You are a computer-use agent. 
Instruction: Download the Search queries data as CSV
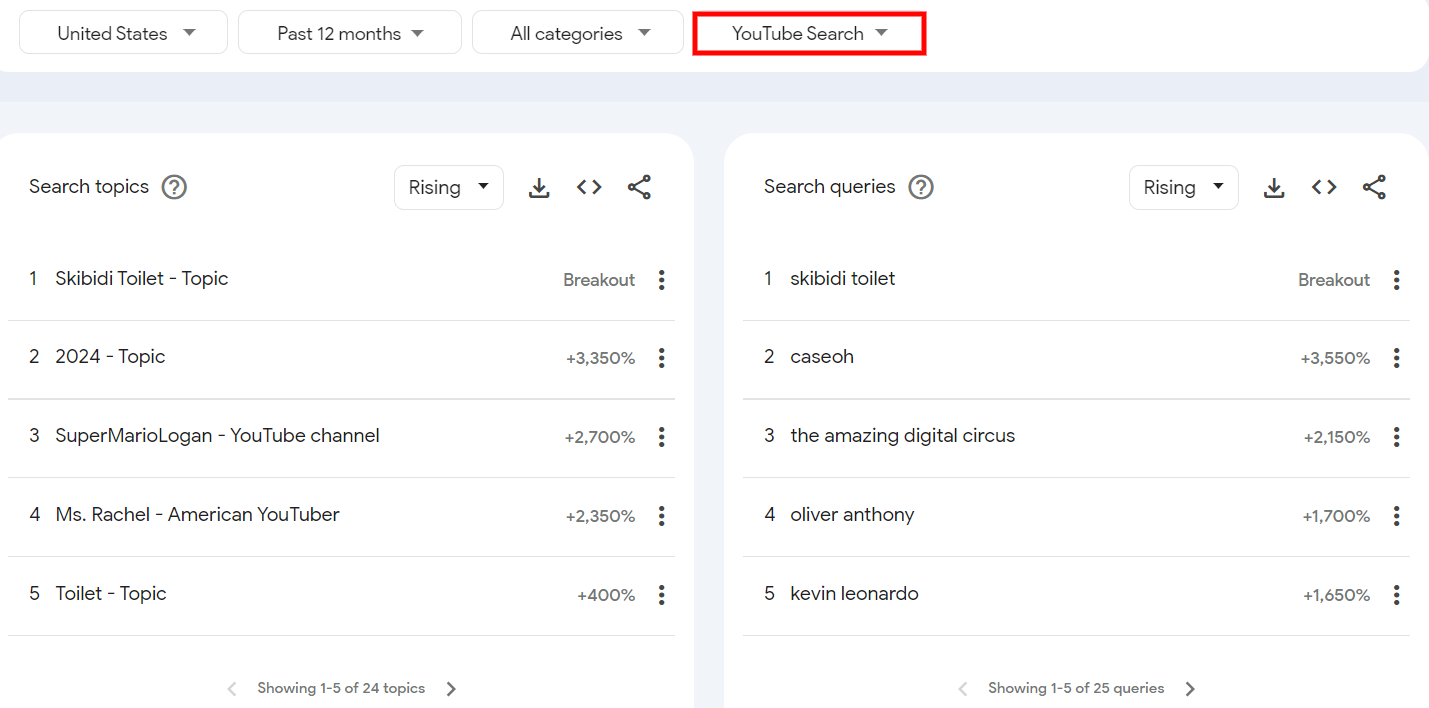point(1274,187)
